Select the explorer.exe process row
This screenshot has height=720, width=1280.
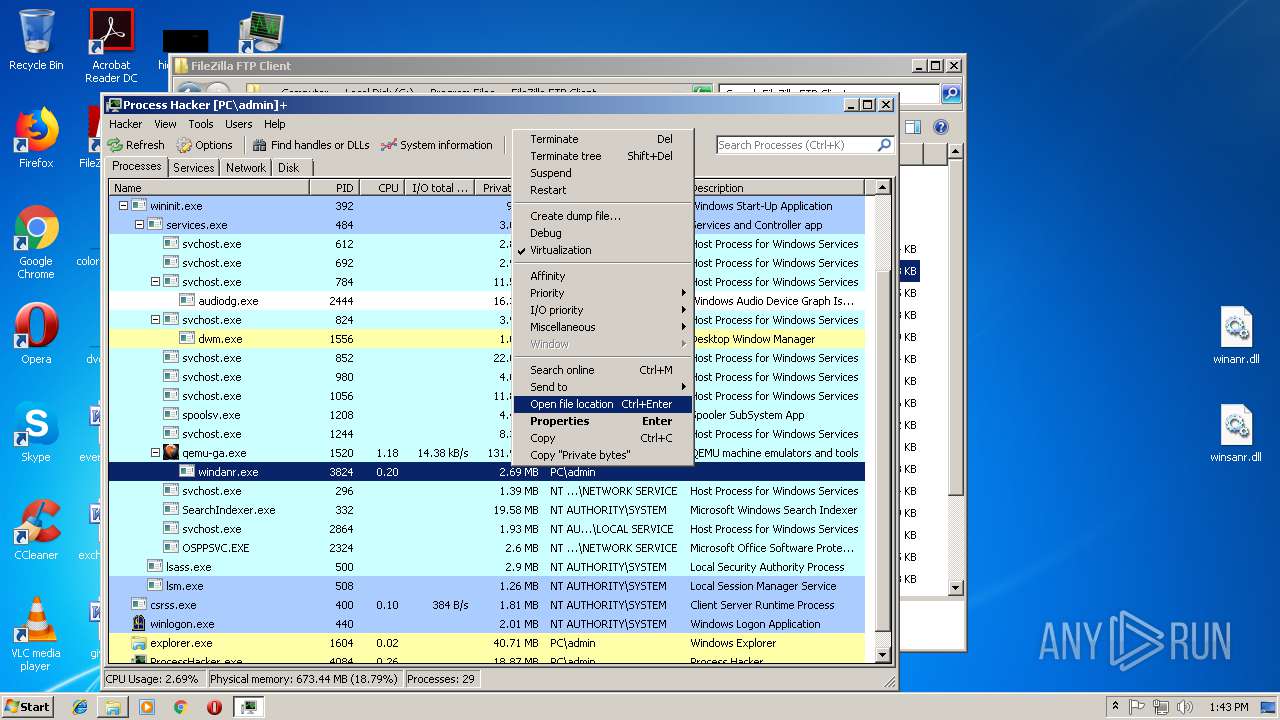487,643
